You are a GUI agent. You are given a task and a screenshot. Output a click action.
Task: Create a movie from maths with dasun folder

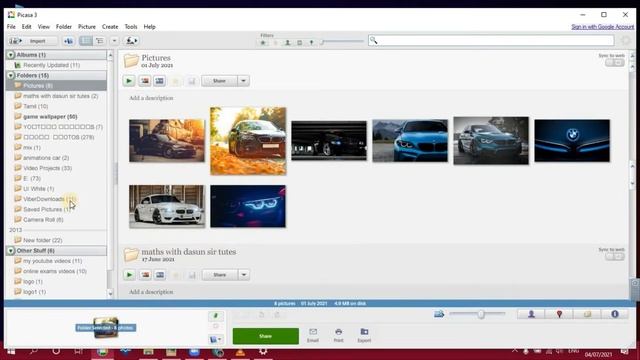160,275
